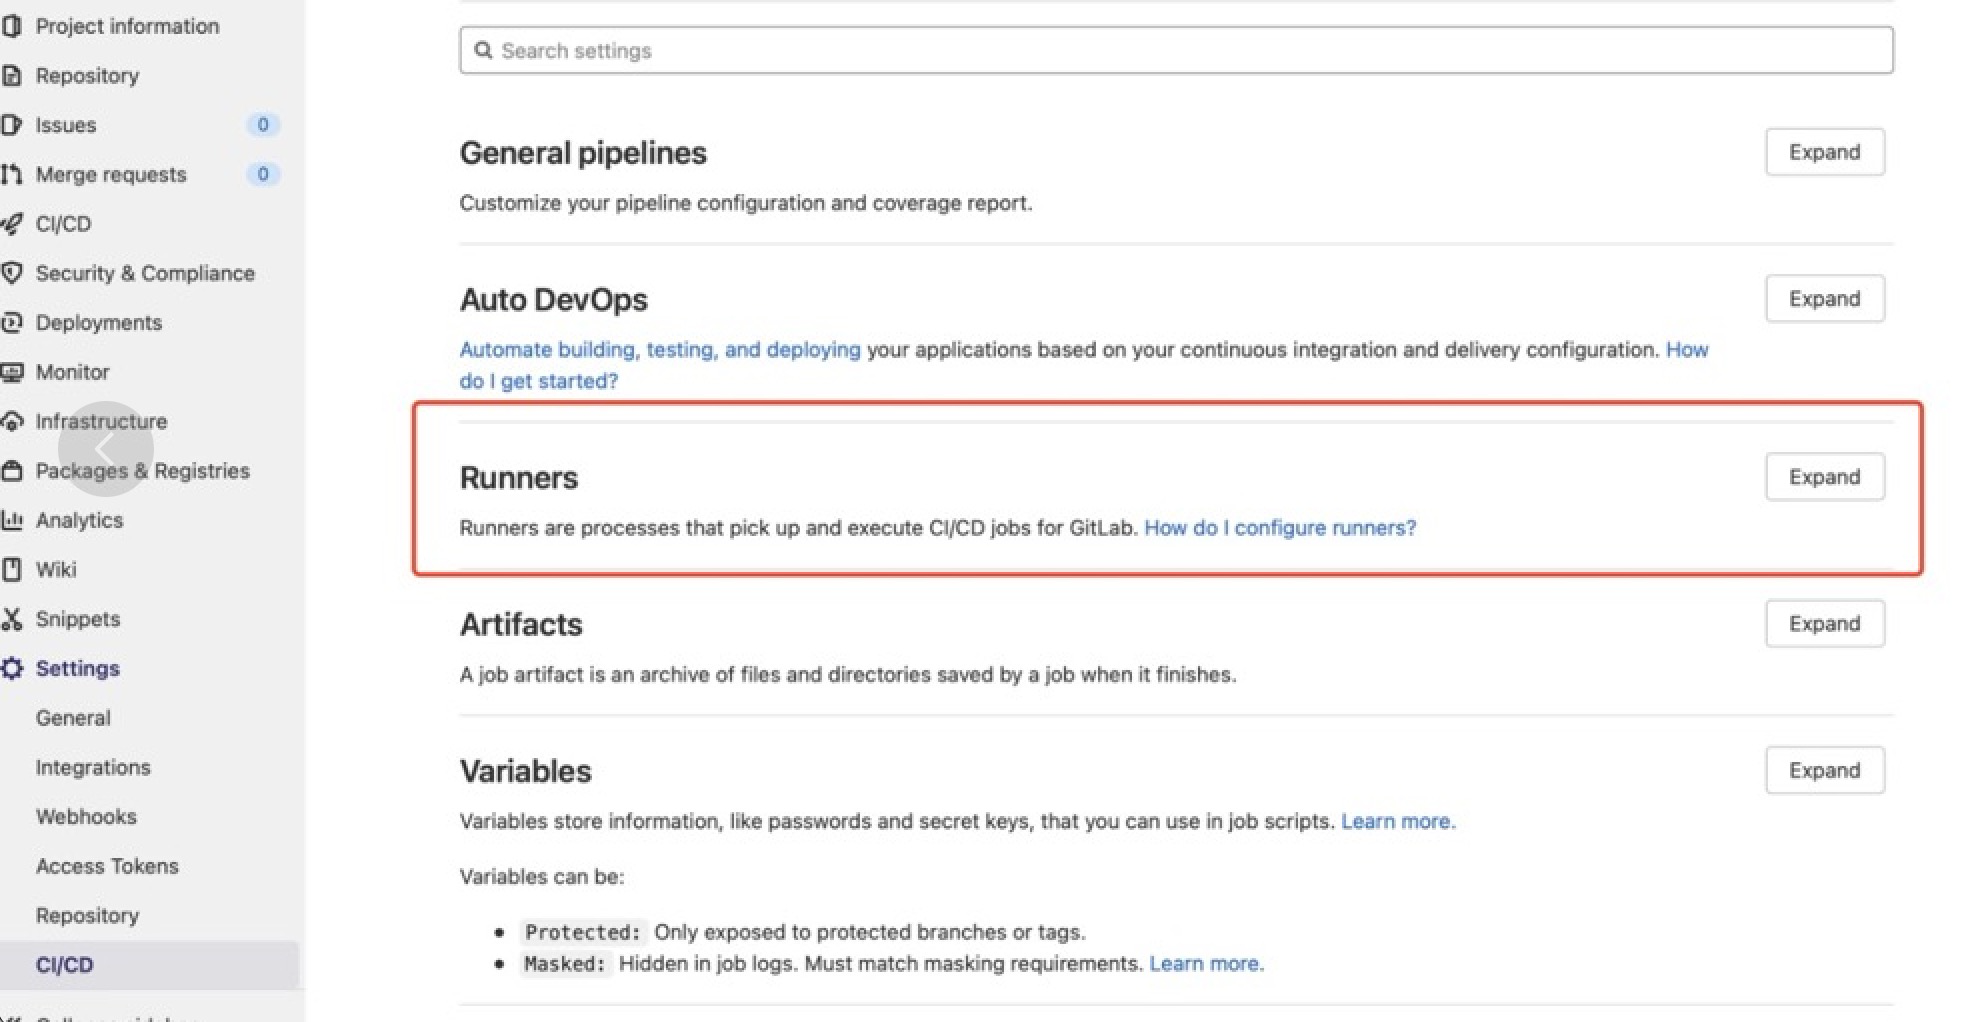Viewport: 1970px width, 1022px height.
Task: Open Wiki in the sidebar
Action: point(56,569)
